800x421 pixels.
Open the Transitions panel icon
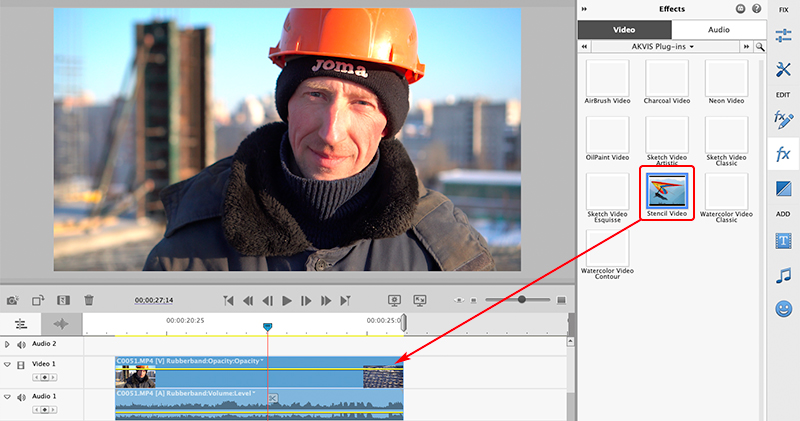click(783, 188)
